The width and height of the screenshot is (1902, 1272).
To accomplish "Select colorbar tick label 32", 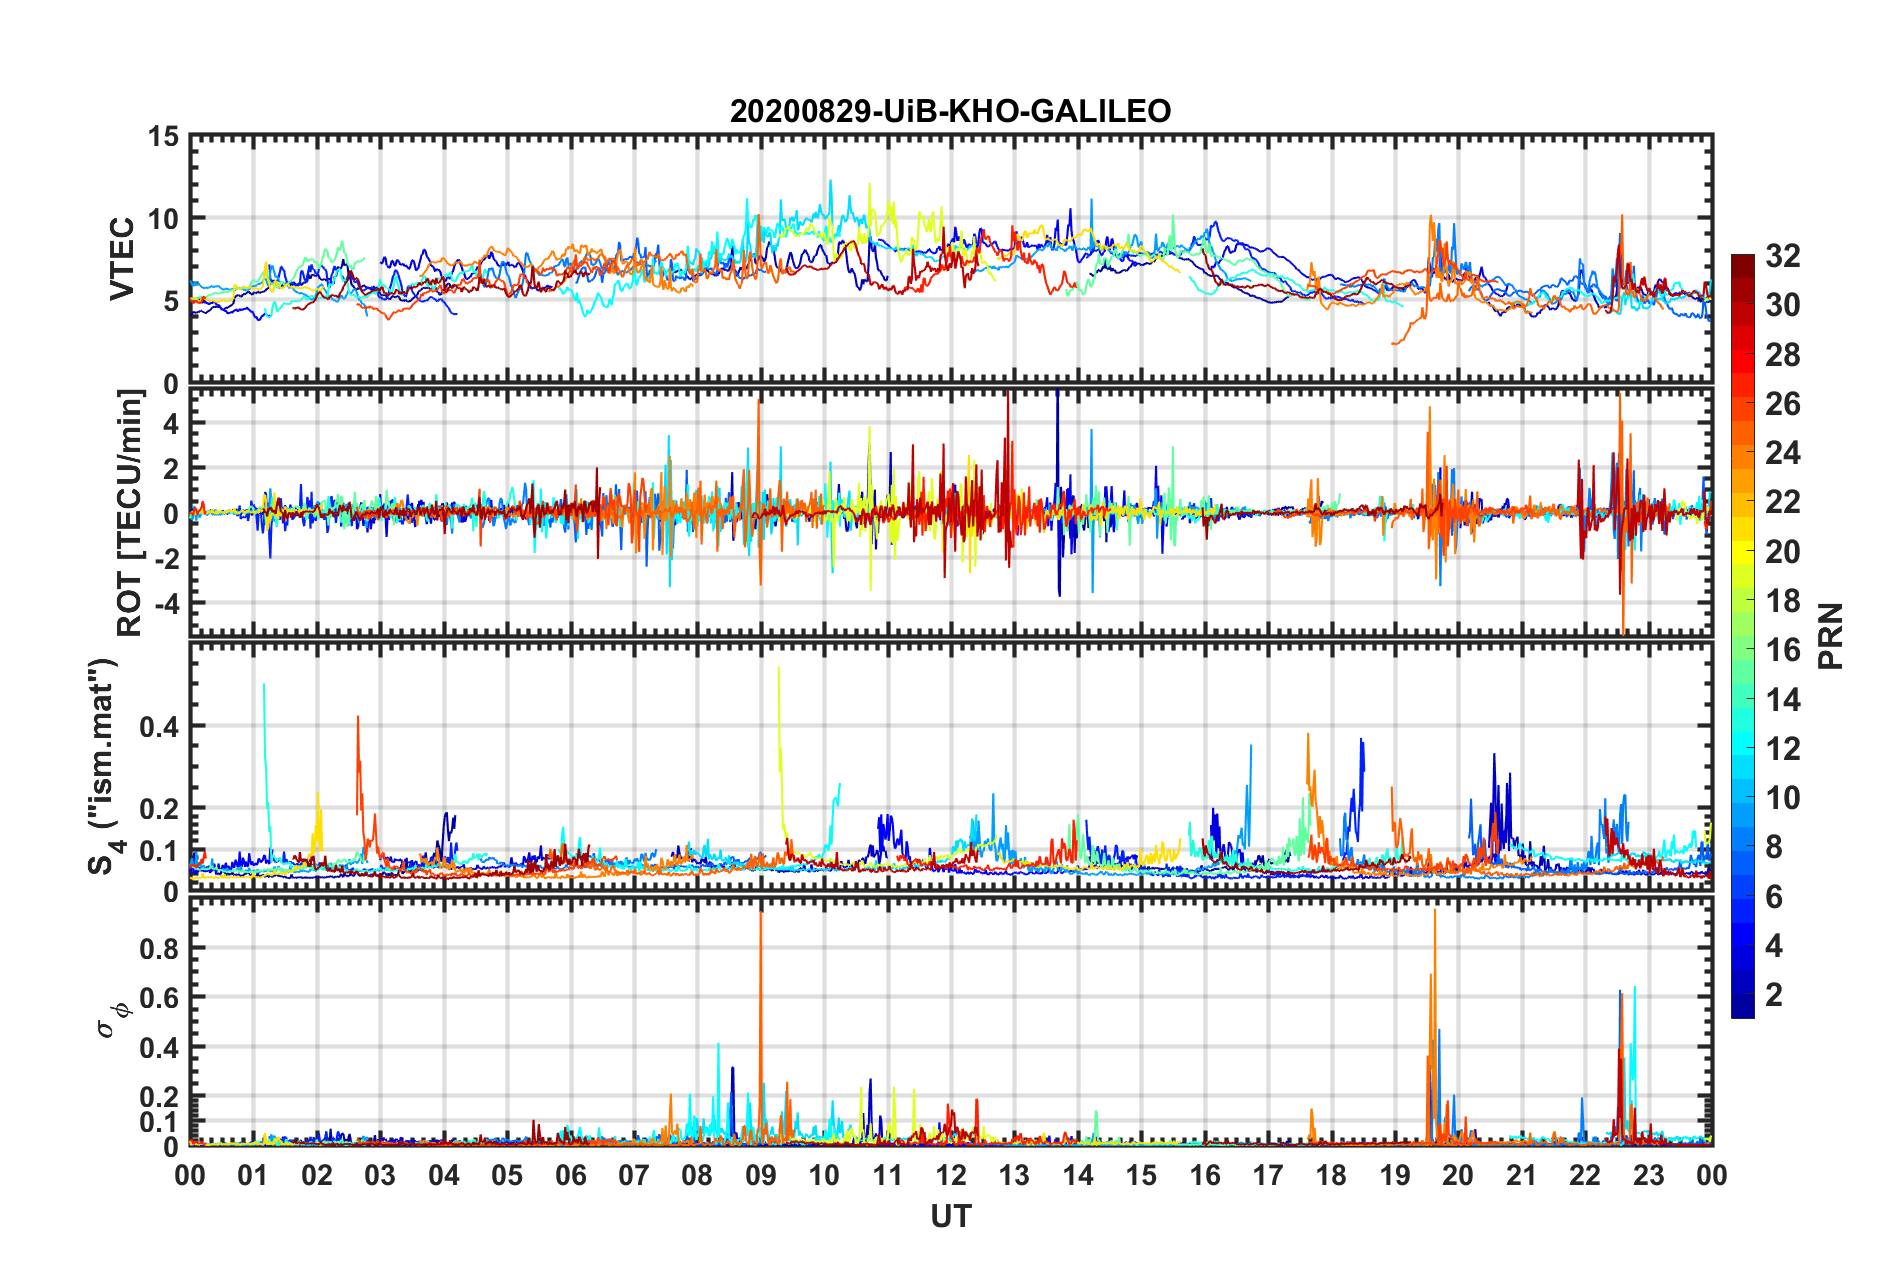I will pos(1783,256).
